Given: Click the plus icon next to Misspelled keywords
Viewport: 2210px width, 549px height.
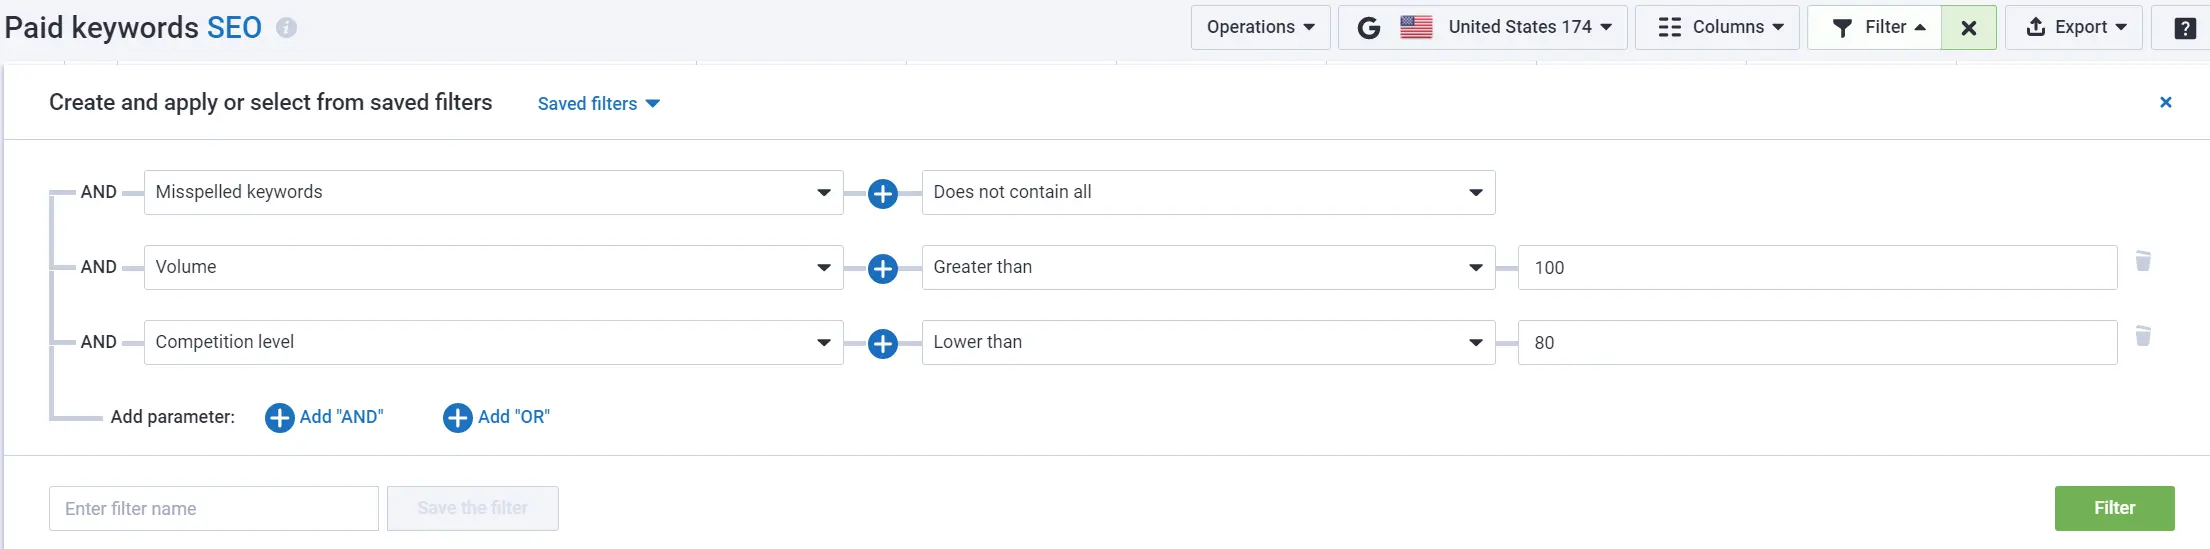Looking at the screenshot, I should (882, 194).
